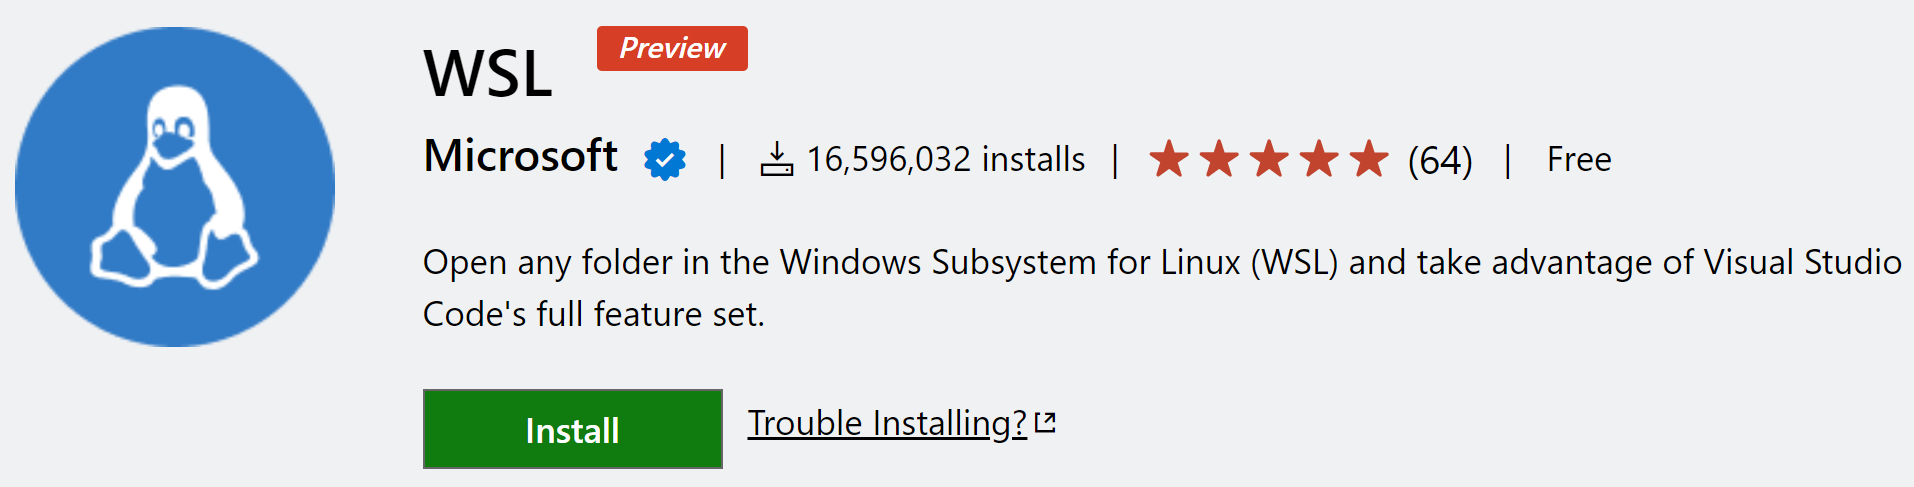Click the second rating star

(x=1219, y=159)
